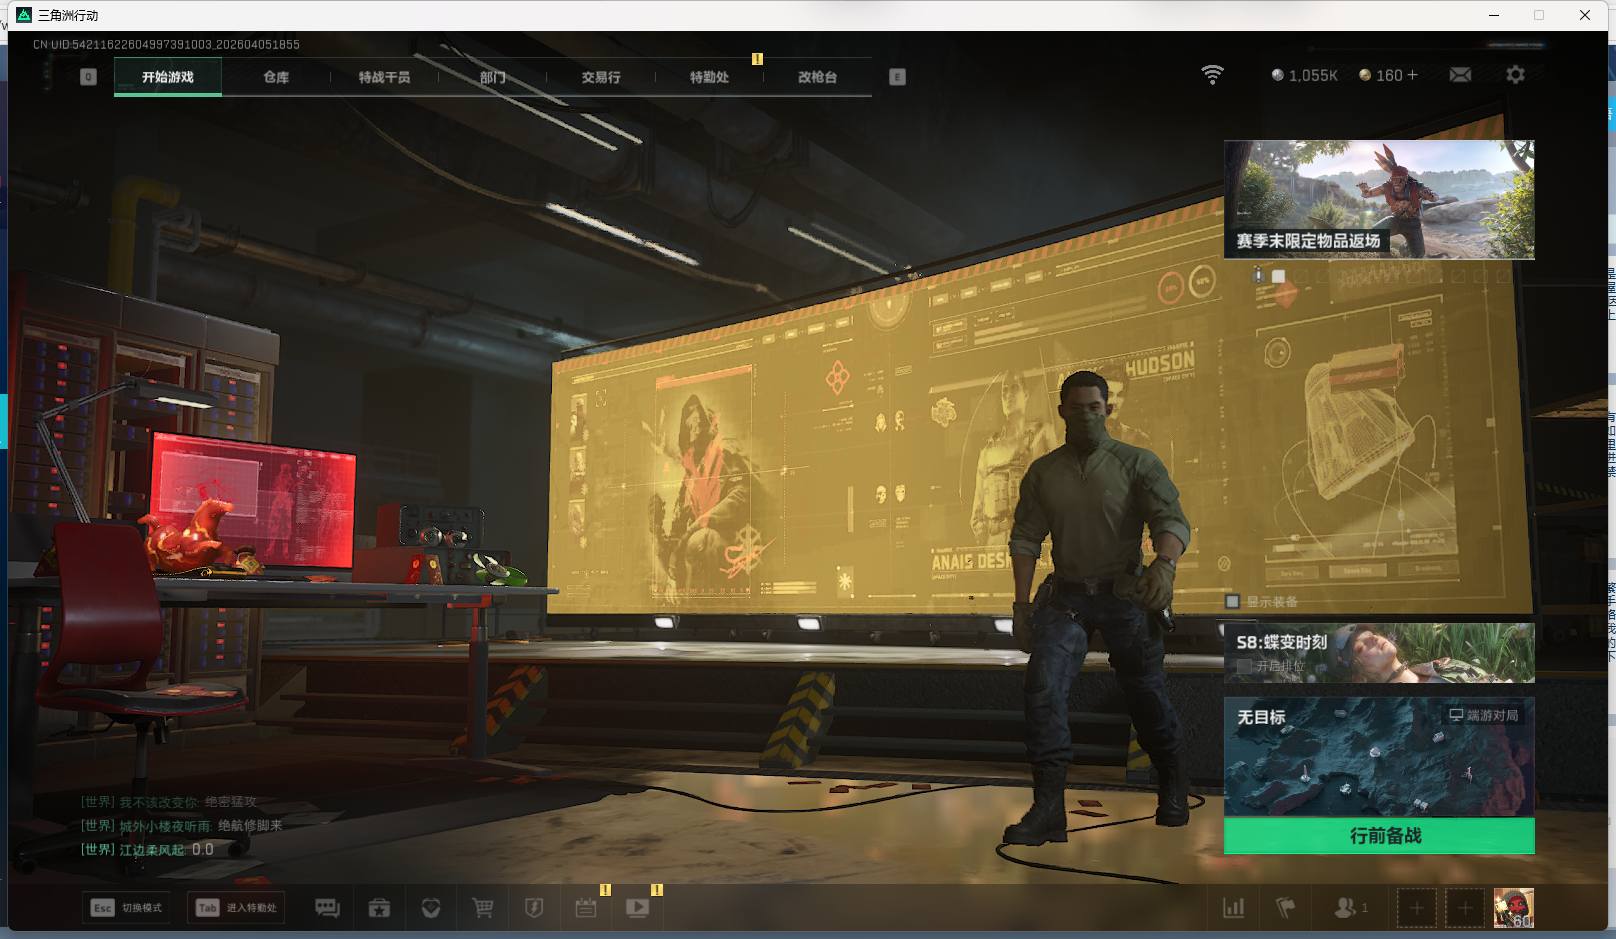Click chat message 绝航修脚来

tap(250, 826)
